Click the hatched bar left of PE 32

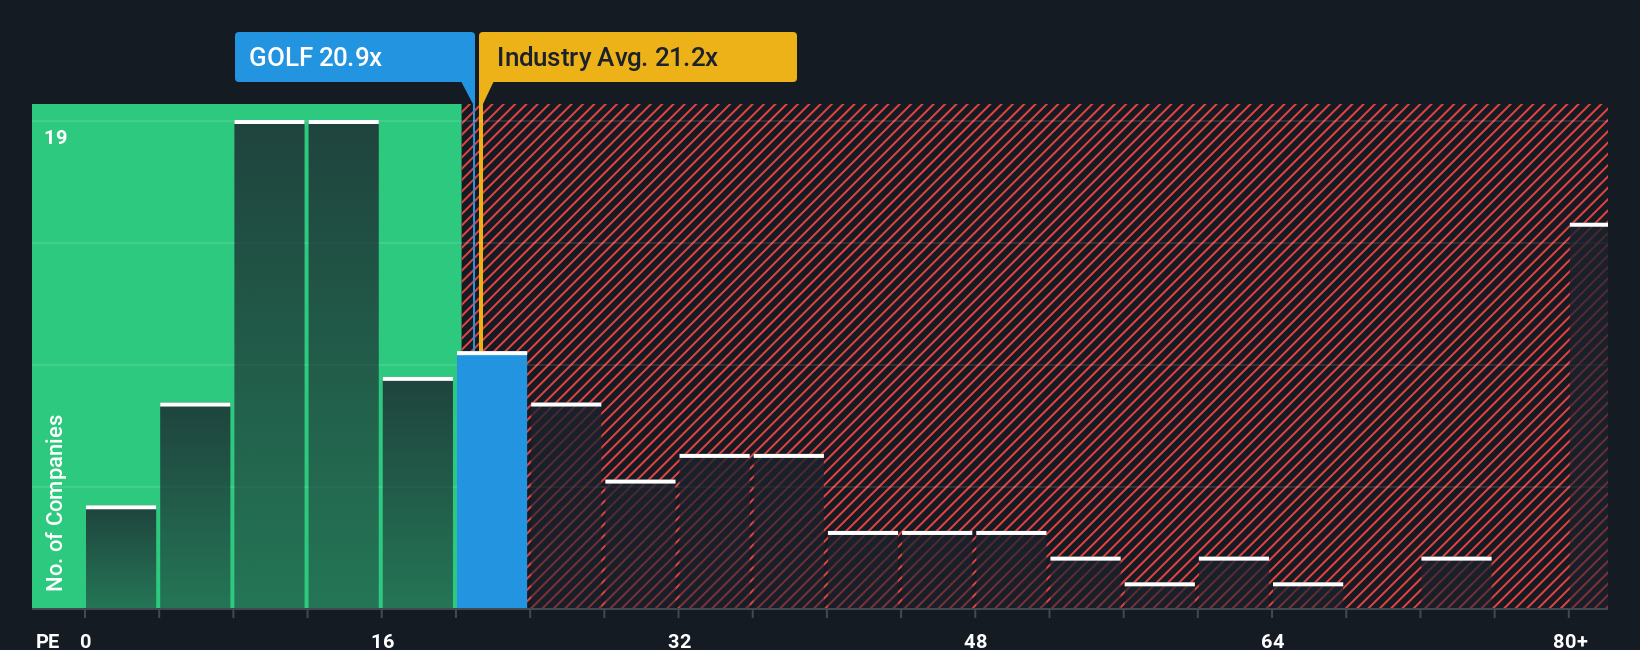pyautogui.click(x=640, y=544)
